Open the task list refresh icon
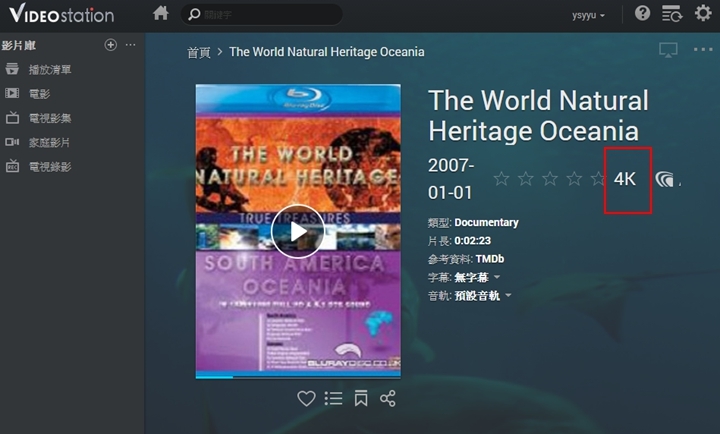 click(672, 14)
